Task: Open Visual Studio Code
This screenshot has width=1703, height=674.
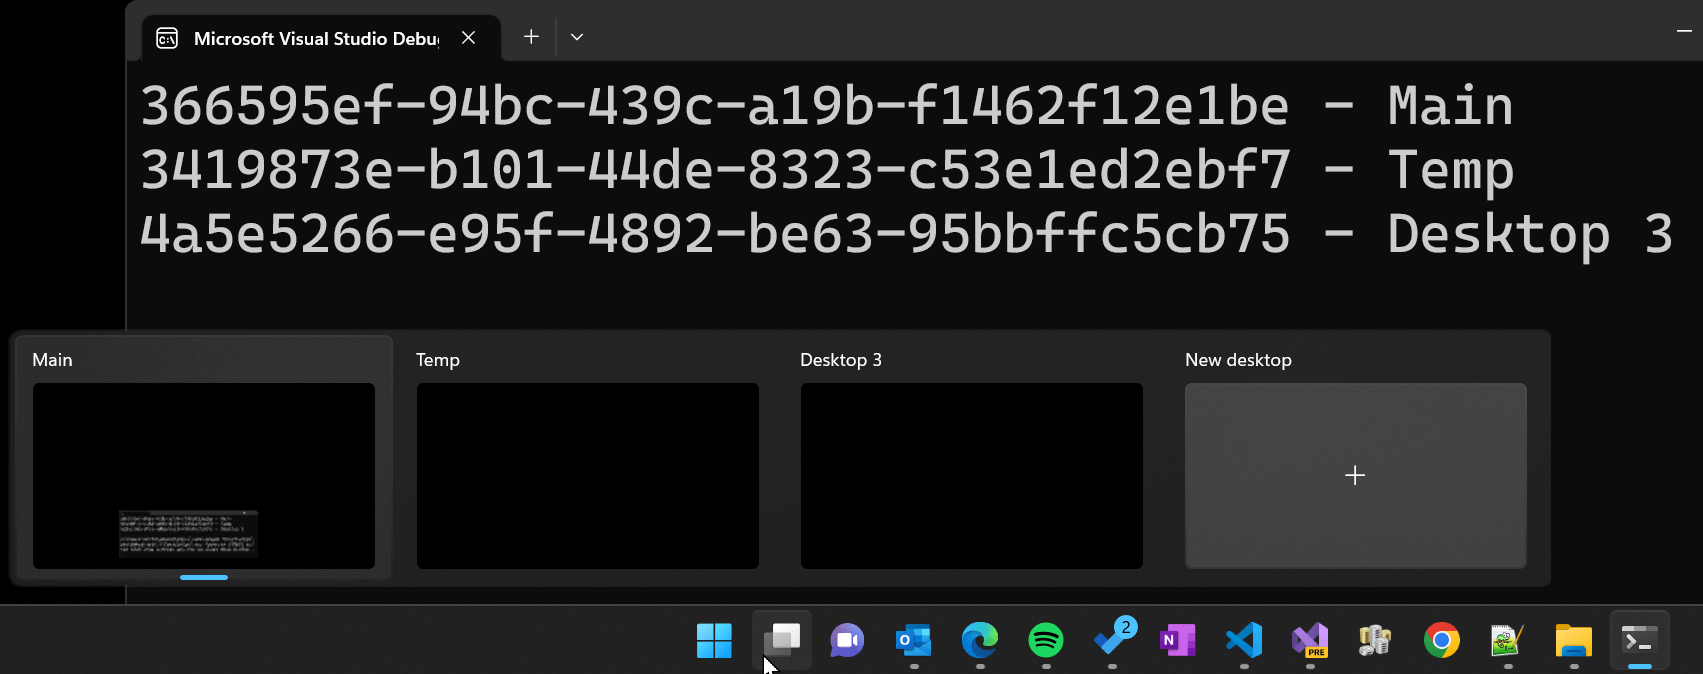Action: [1244, 640]
